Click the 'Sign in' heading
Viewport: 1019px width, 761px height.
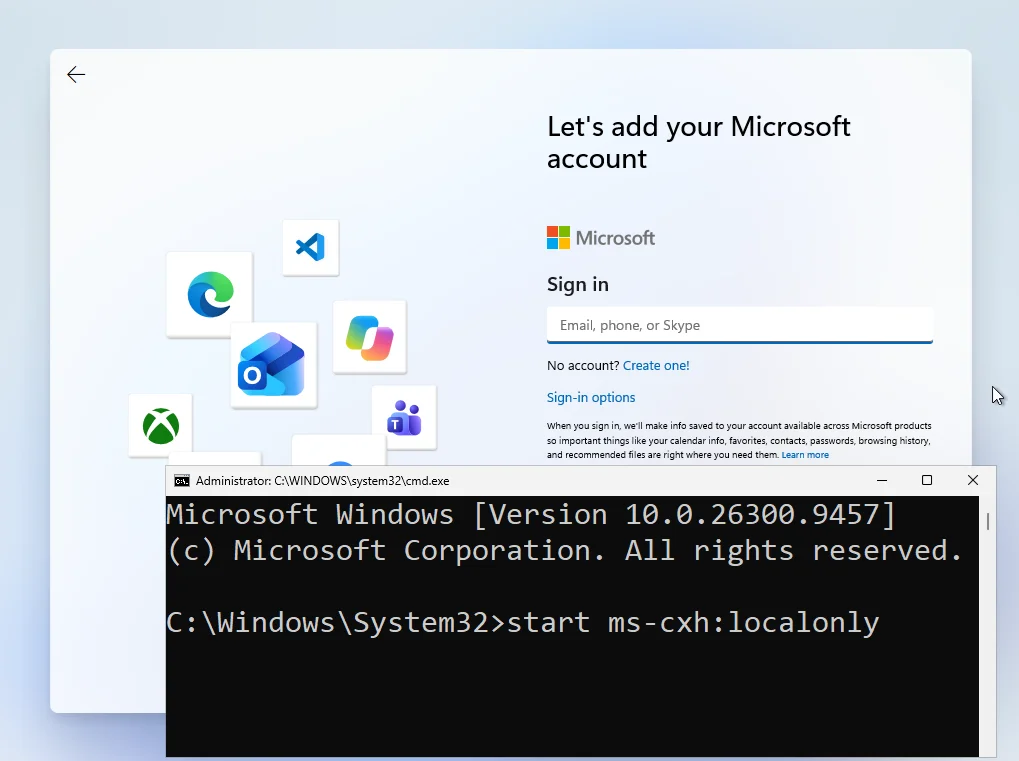(x=578, y=284)
